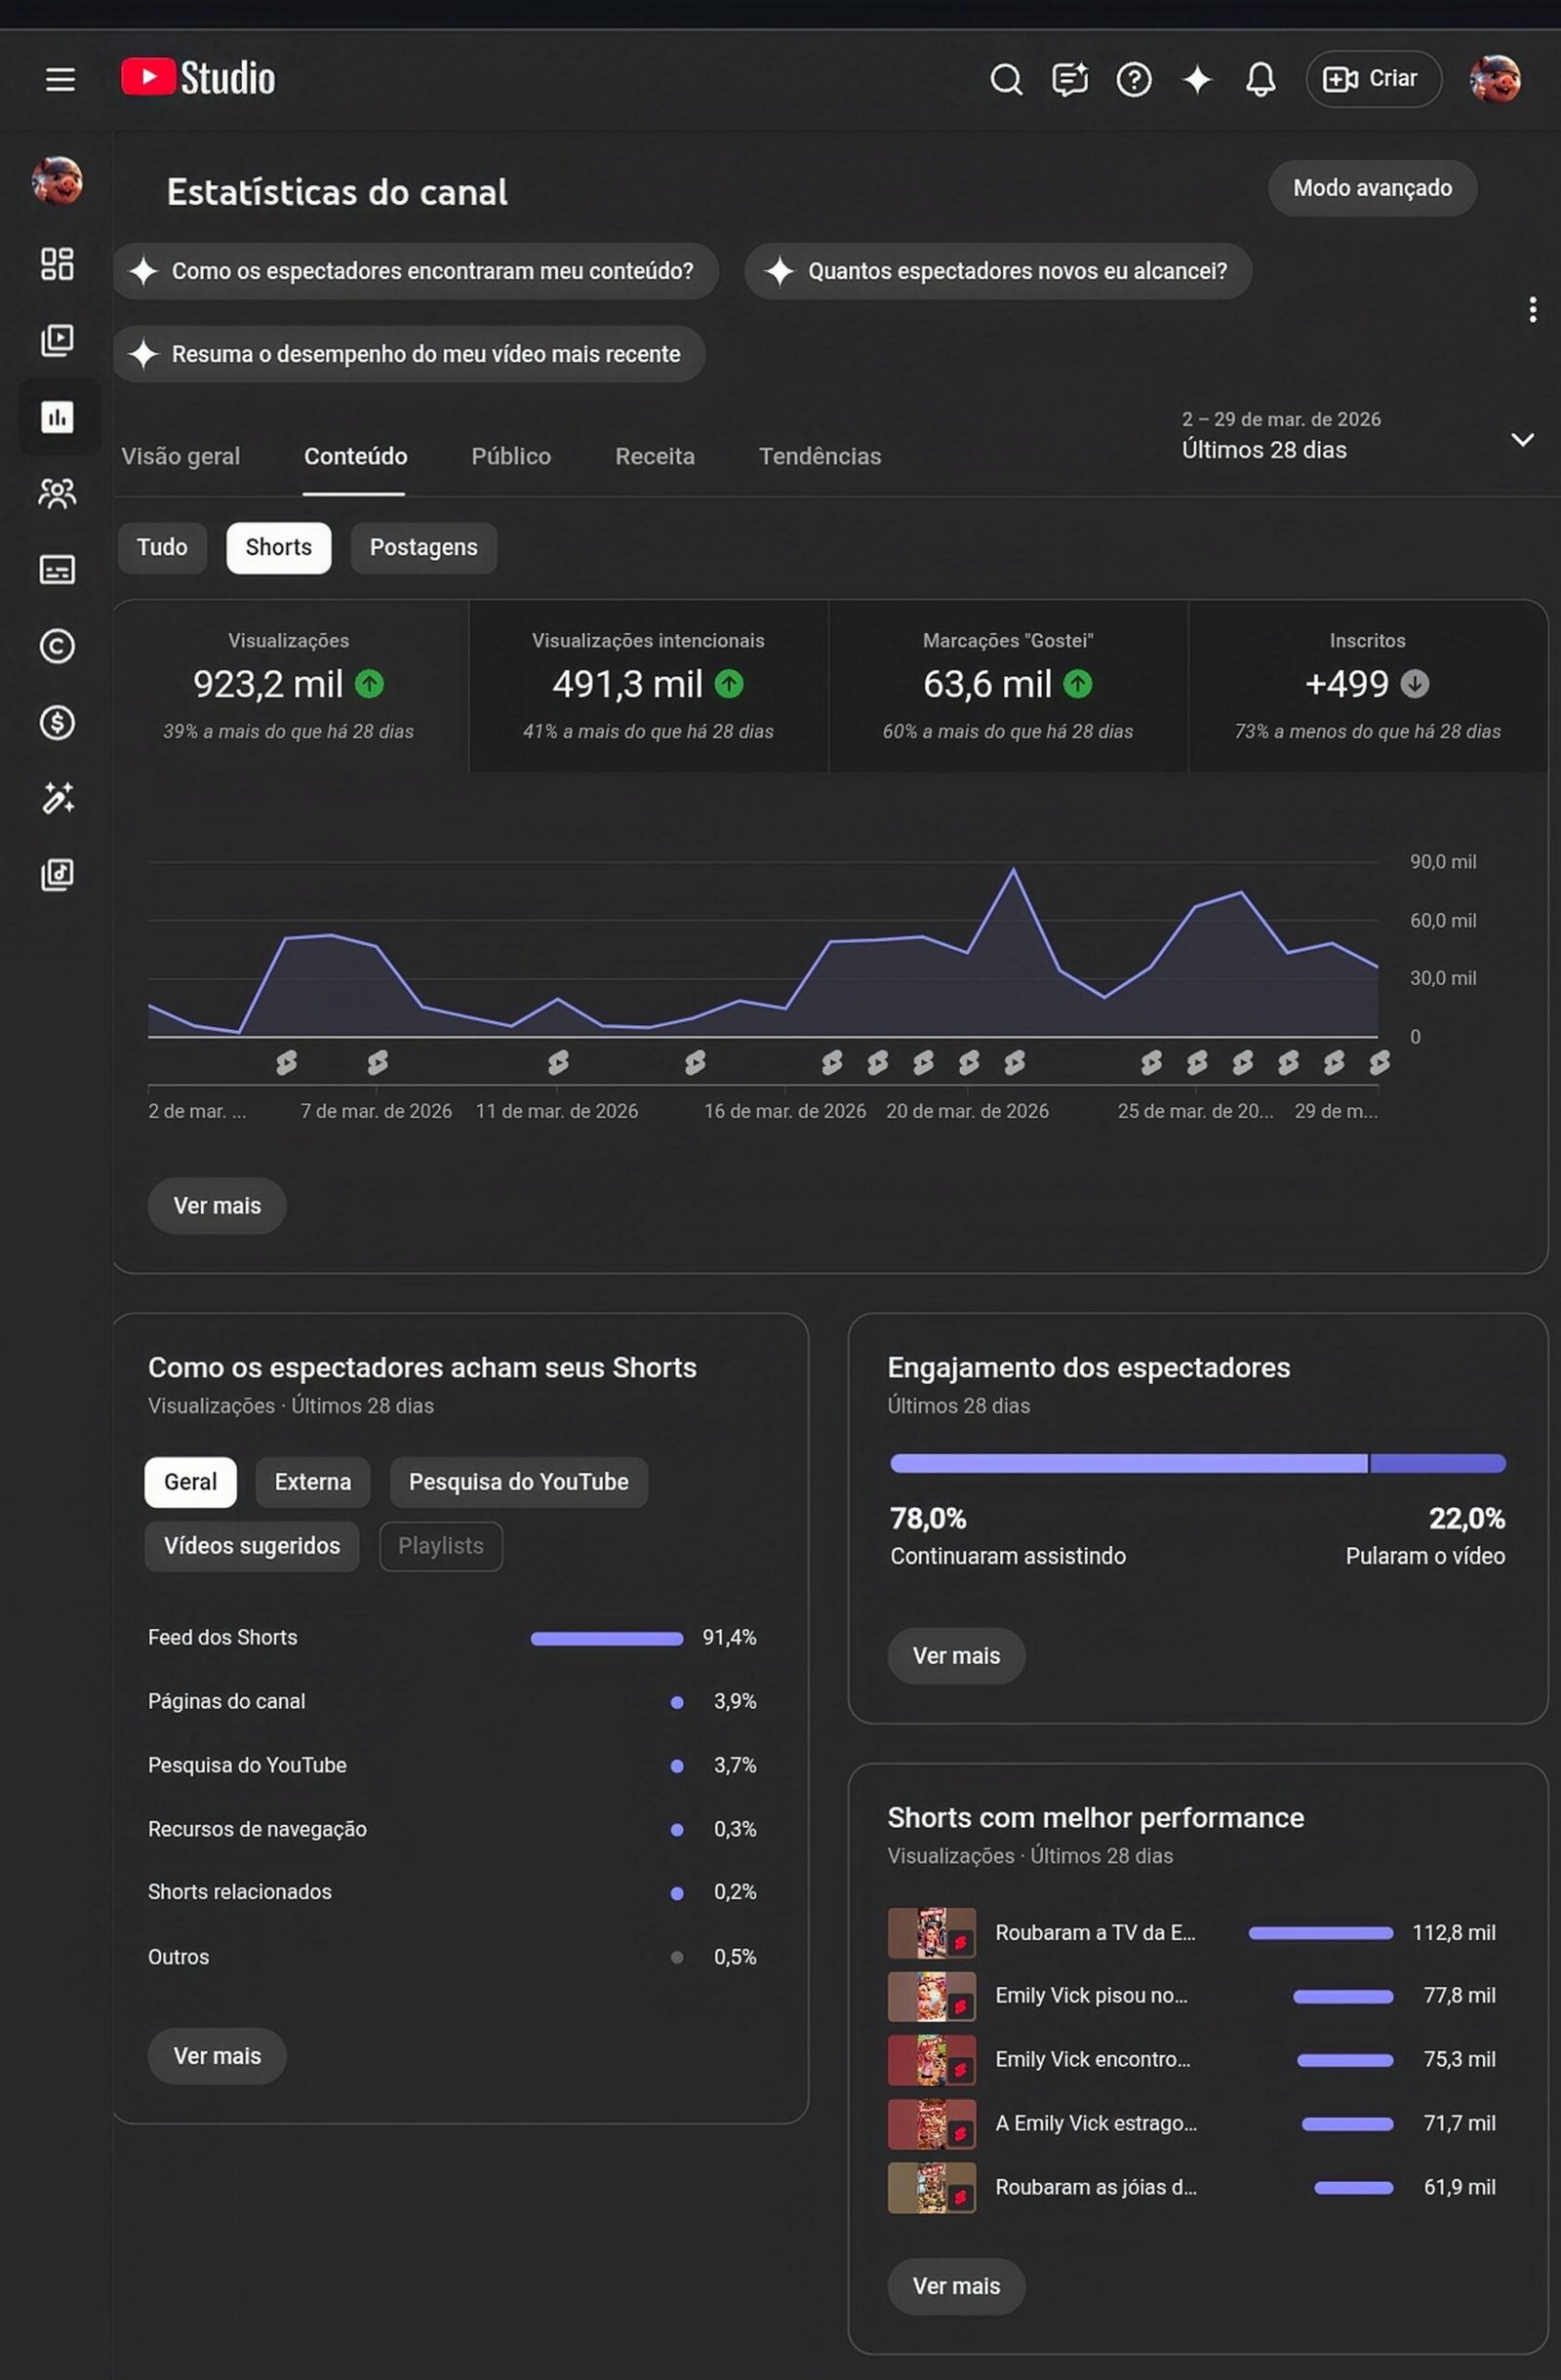
Task: Open the hamburger navigation menu
Action: tap(60, 79)
